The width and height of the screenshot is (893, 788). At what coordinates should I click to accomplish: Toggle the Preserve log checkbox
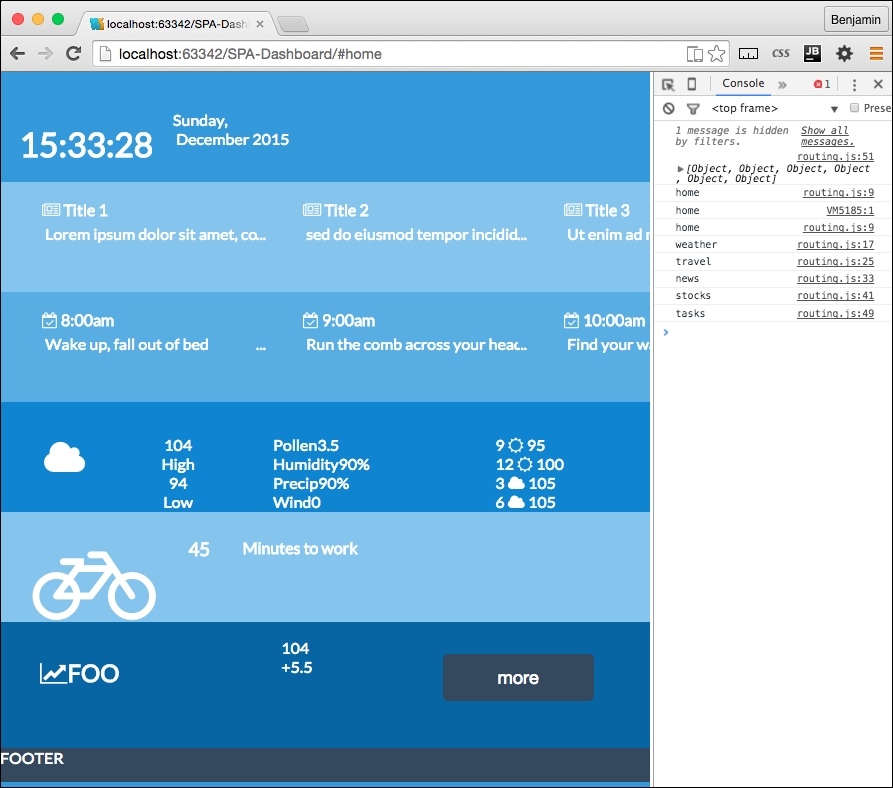tap(854, 108)
